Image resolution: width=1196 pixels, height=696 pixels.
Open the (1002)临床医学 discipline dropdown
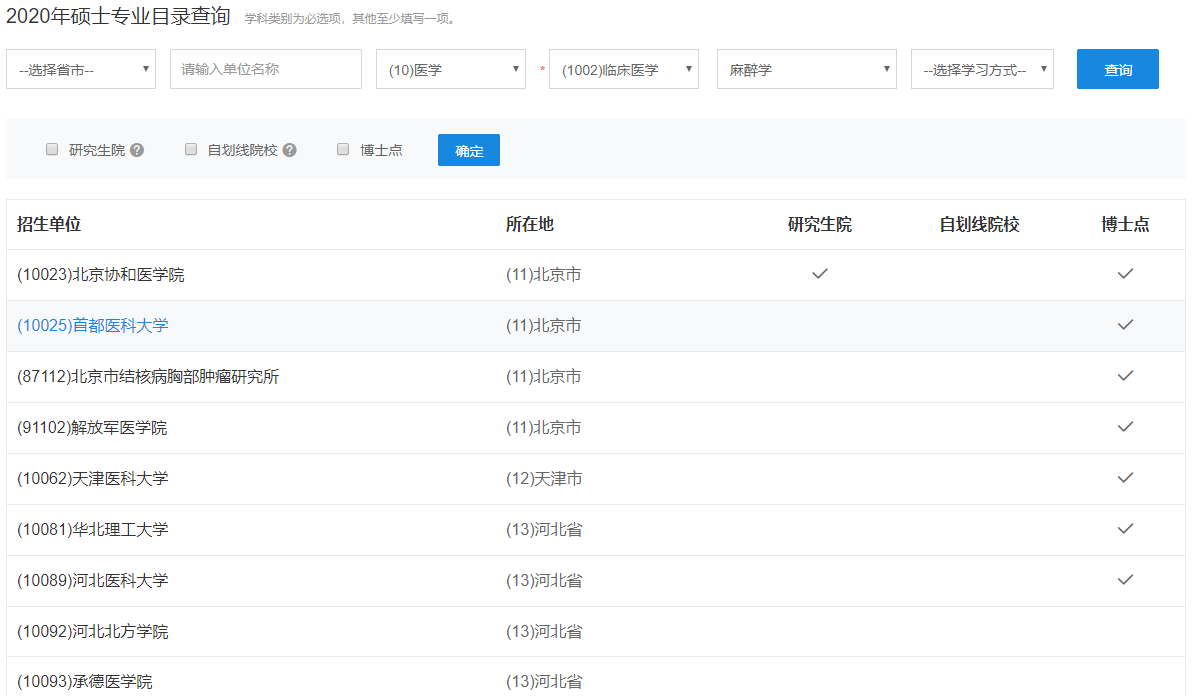click(x=624, y=69)
